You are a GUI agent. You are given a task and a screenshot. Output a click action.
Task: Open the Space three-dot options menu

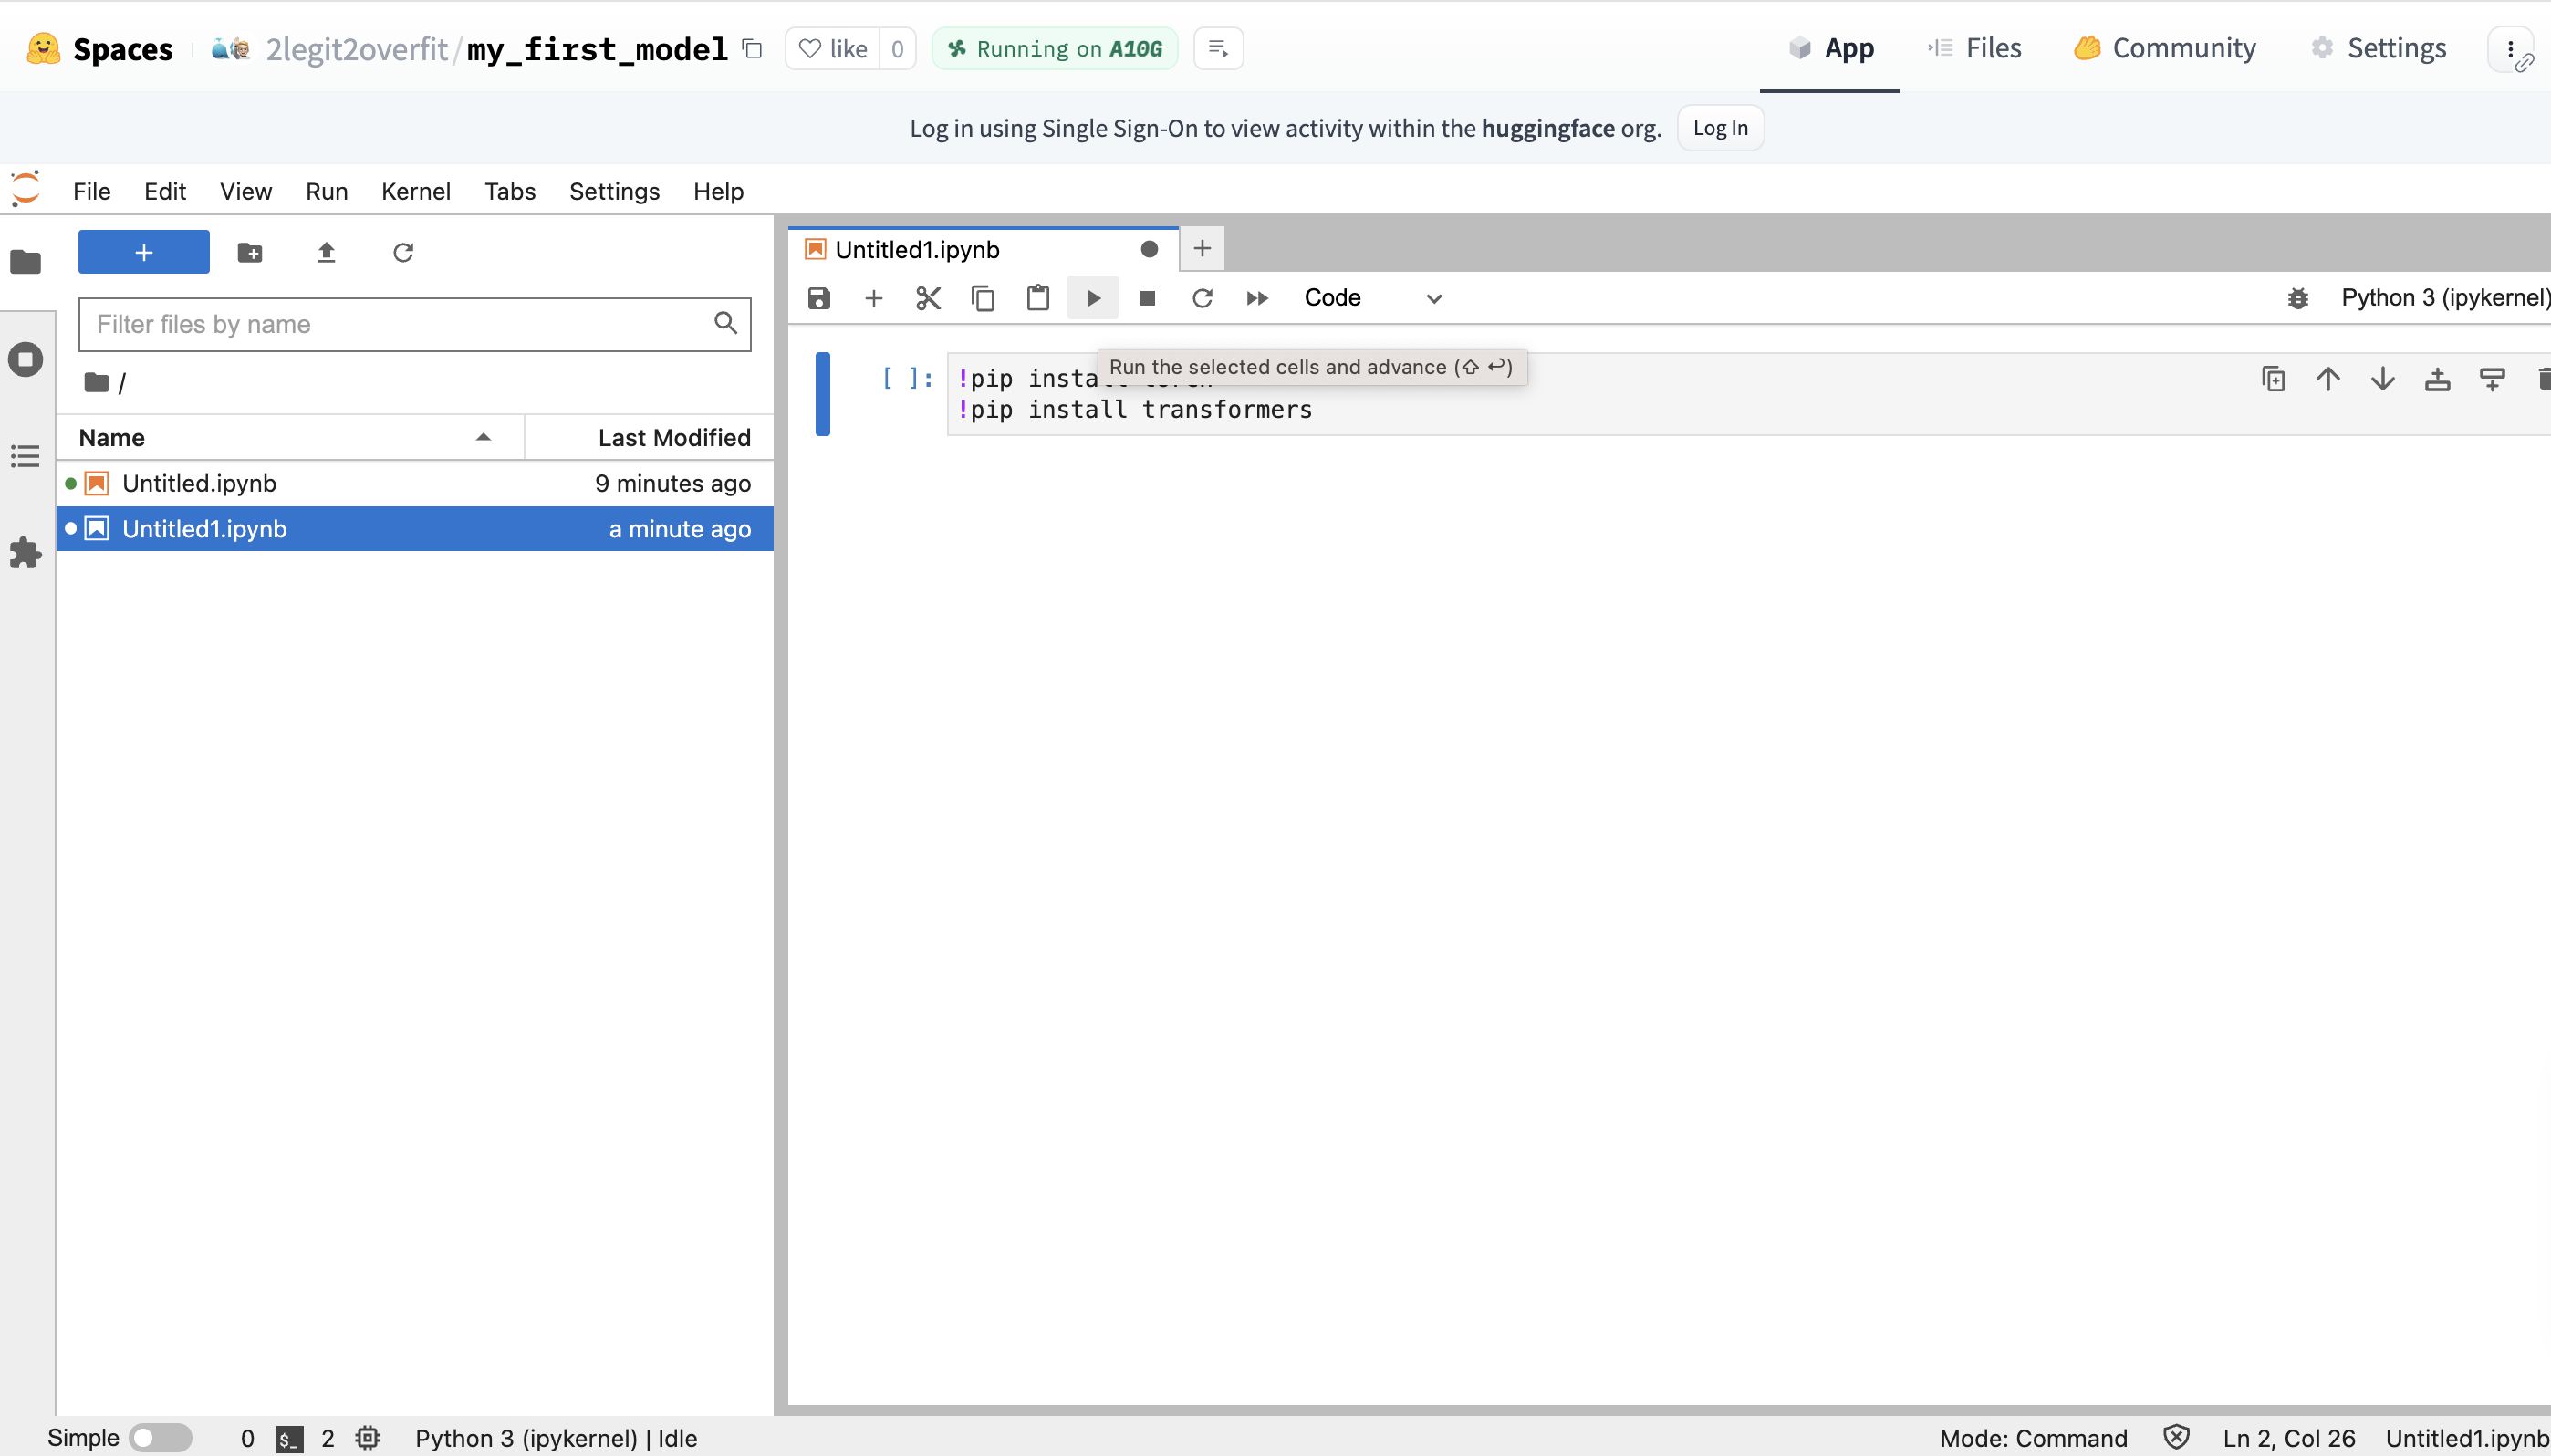2510,49
